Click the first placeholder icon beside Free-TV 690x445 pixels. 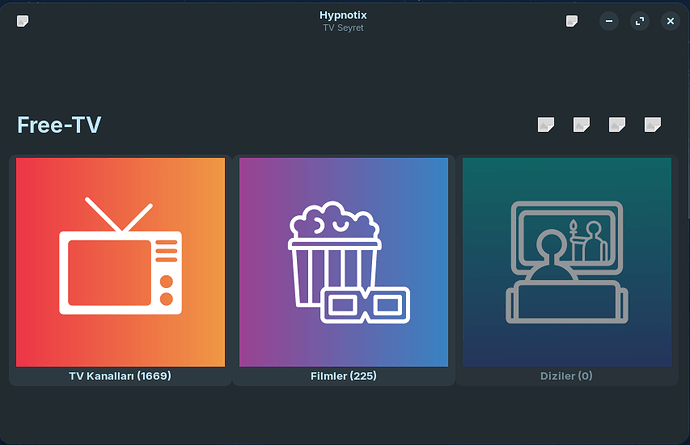pyautogui.click(x=546, y=125)
